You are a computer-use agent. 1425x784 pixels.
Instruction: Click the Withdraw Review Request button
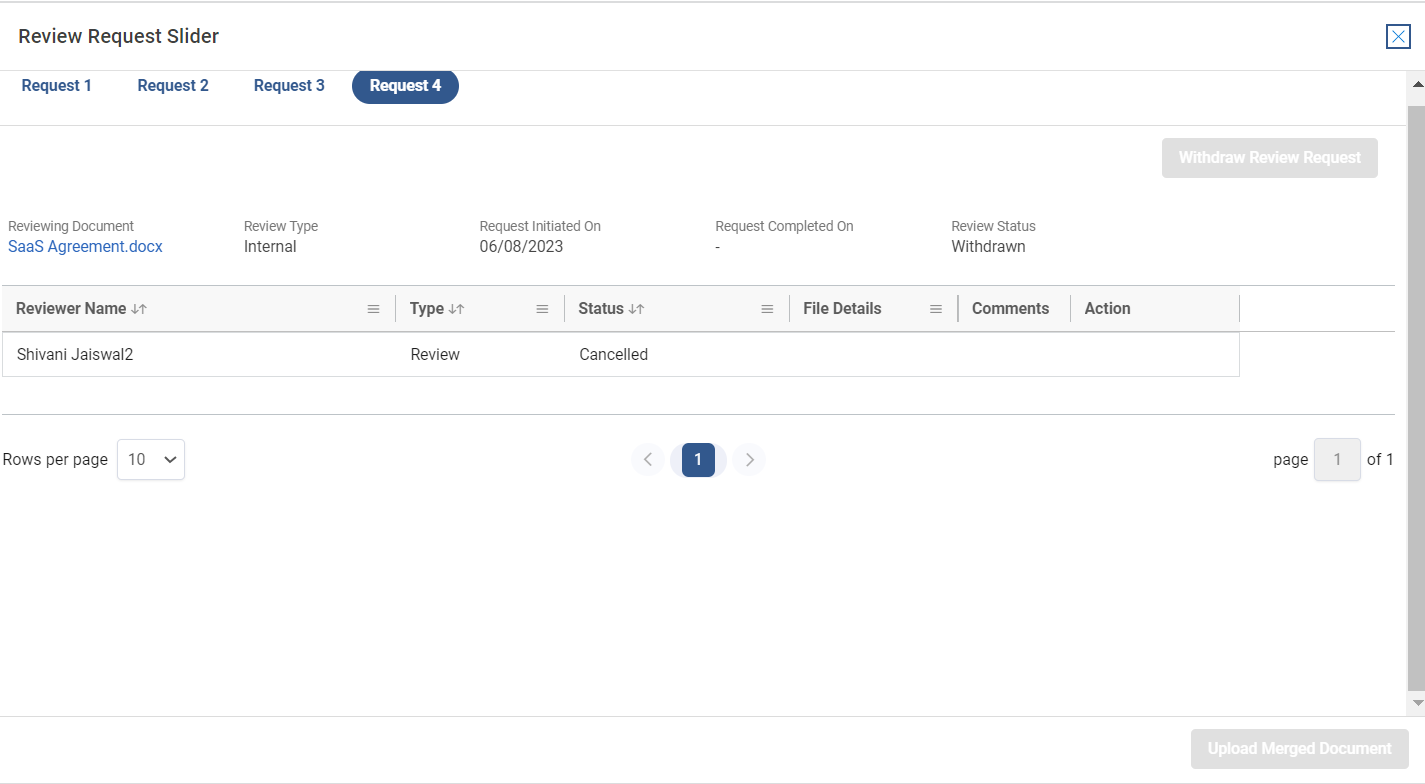coord(1269,158)
